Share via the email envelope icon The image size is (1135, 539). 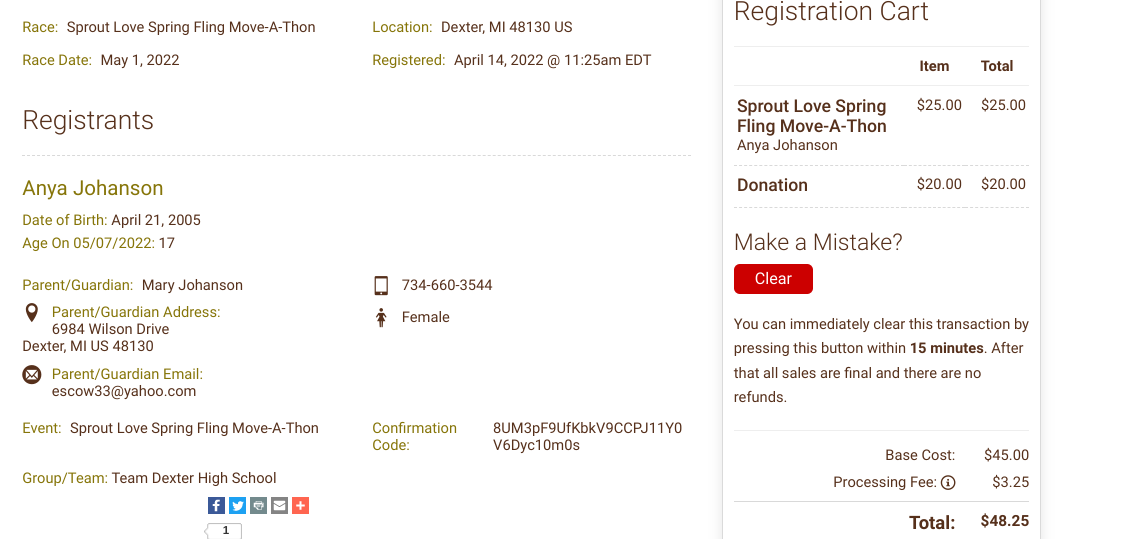pos(279,506)
